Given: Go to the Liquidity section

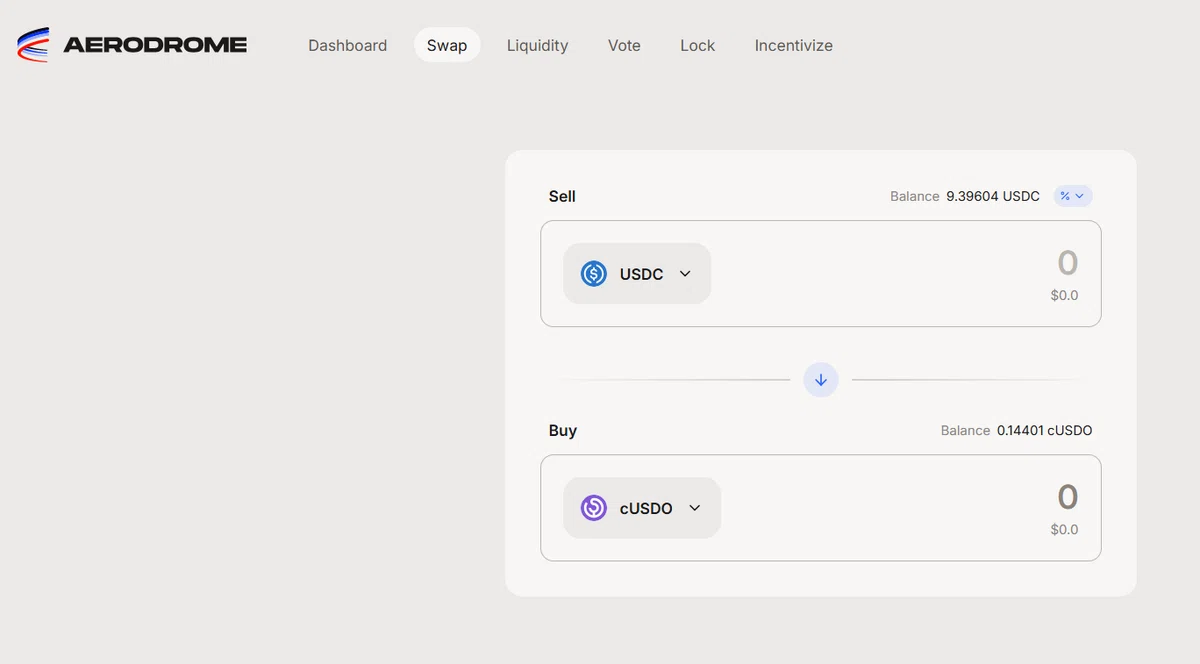Looking at the screenshot, I should (x=537, y=45).
